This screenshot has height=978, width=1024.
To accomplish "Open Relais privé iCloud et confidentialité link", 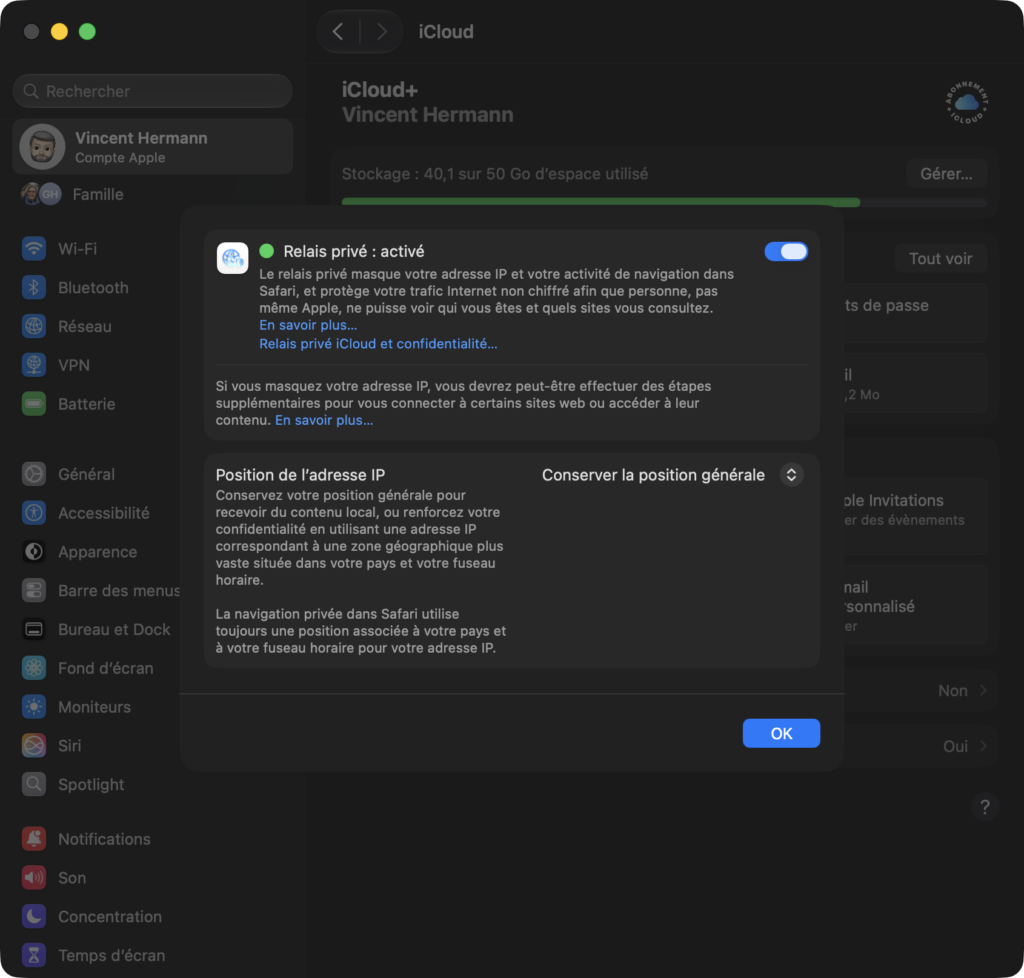I will click(378, 343).
